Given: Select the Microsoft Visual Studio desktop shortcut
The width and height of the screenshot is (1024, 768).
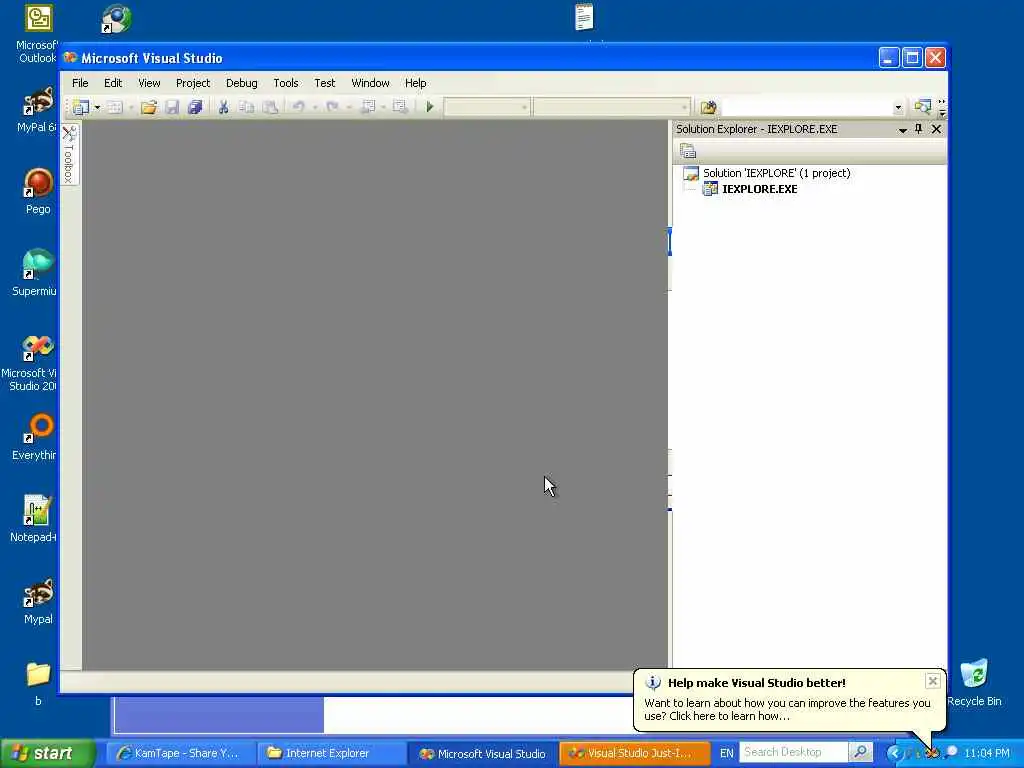Looking at the screenshot, I should [x=30, y=362].
